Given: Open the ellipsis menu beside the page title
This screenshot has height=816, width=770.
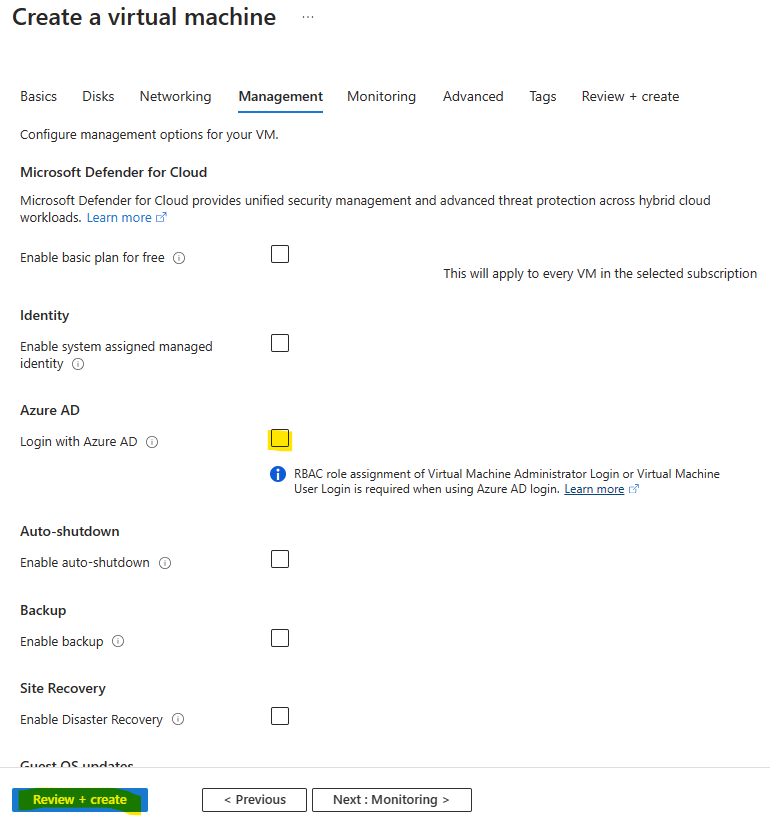Looking at the screenshot, I should pos(308,17).
